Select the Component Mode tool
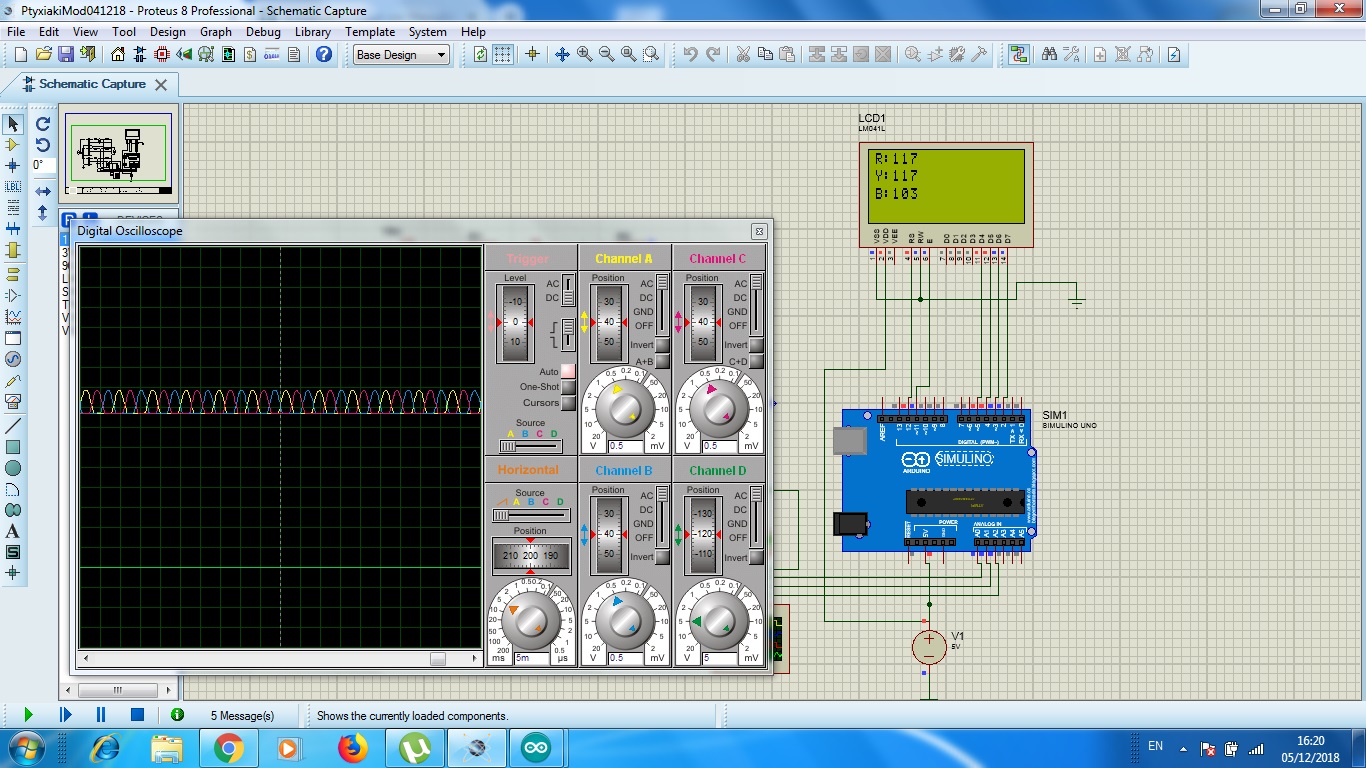This screenshot has width=1366, height=768. (13, 145)
